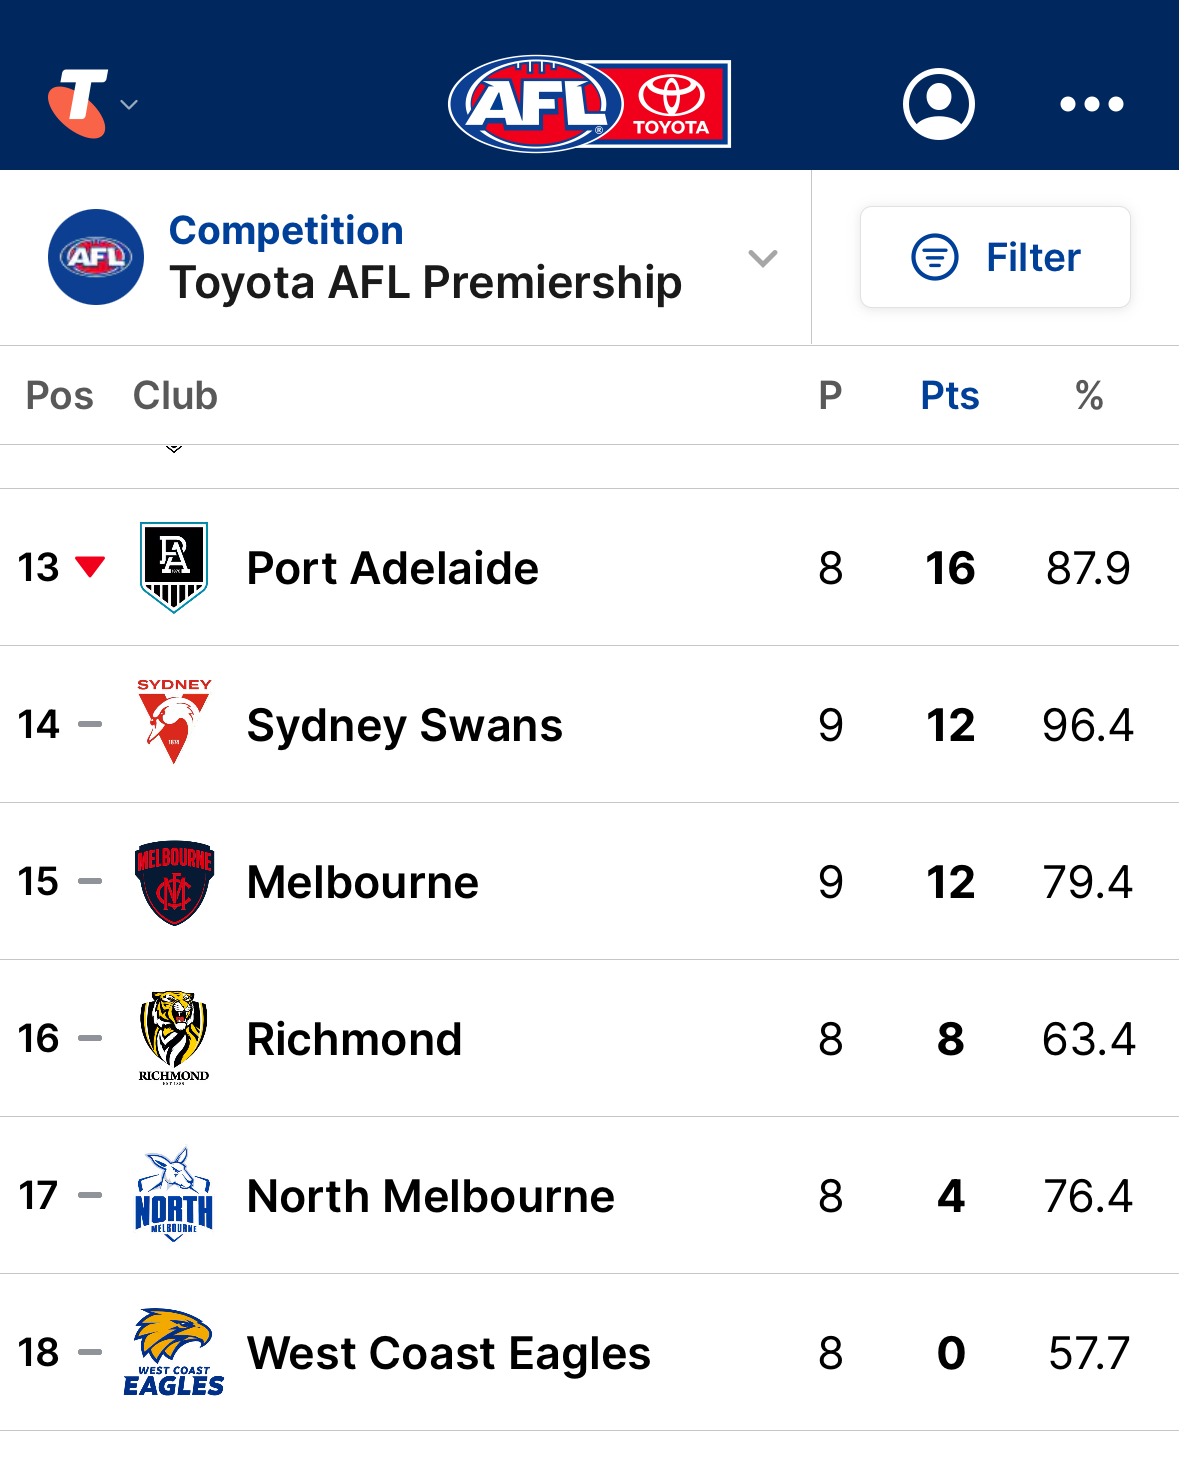Open the user profile icon
The width and height of the screenshot is (1179, 1469).
[x=938, y=104]
